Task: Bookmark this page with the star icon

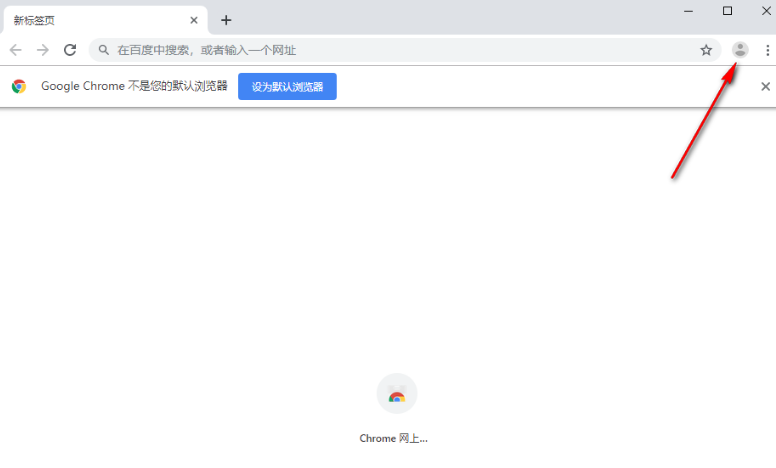Action: [x=706, y=50]
